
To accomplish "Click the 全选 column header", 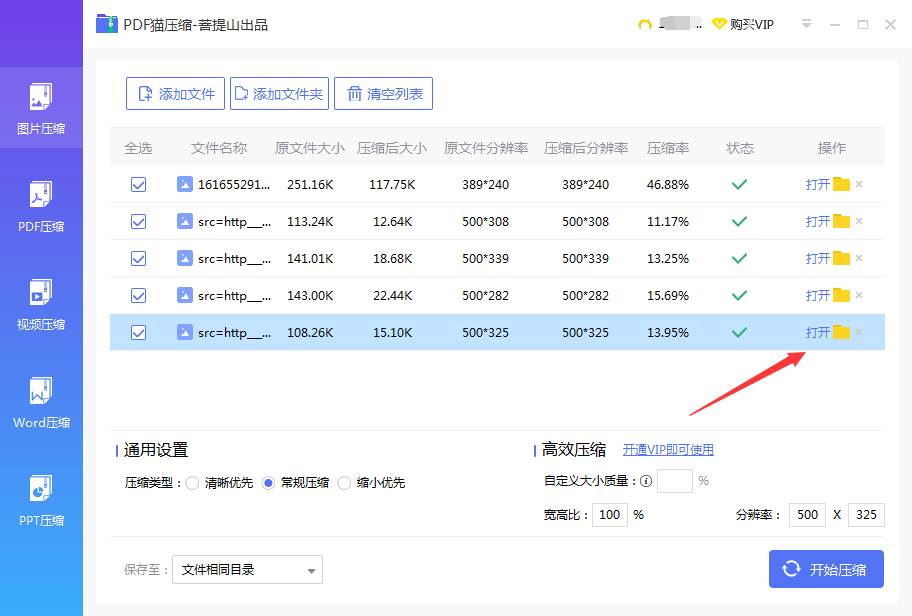I will pyautogui.click(x=138, y=148).
